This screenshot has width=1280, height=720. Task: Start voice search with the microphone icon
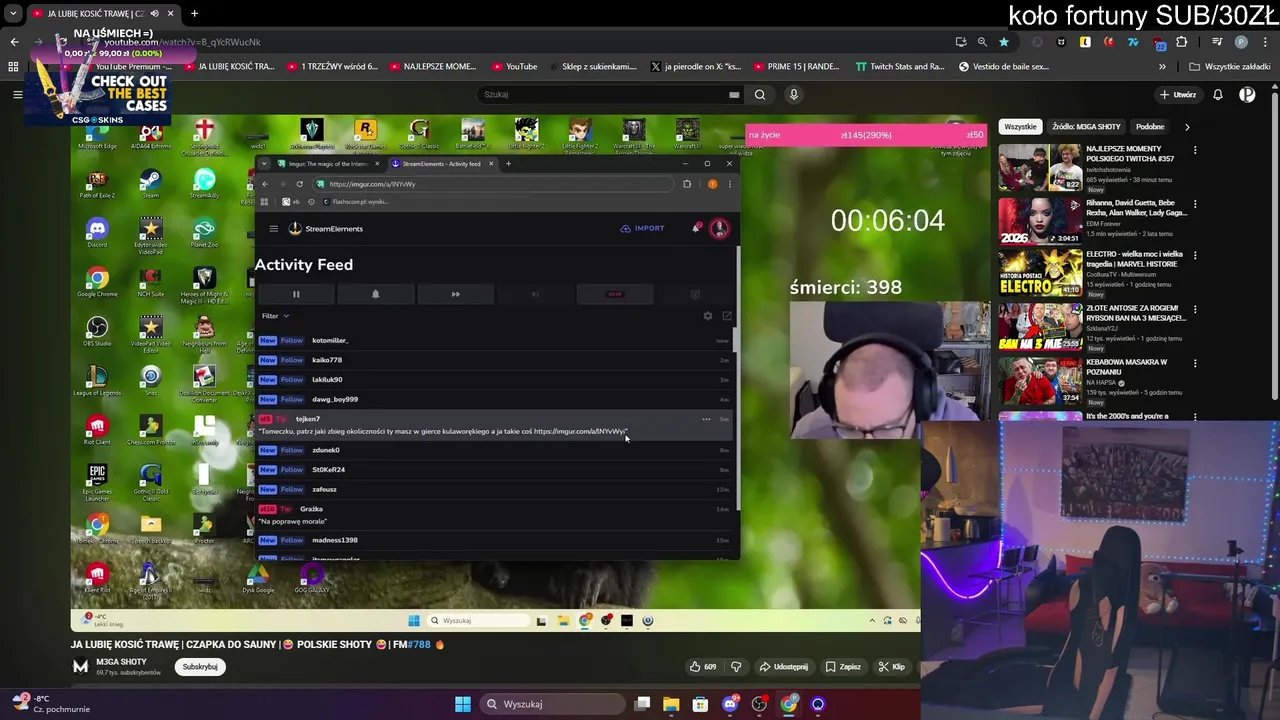coord(794,95)
